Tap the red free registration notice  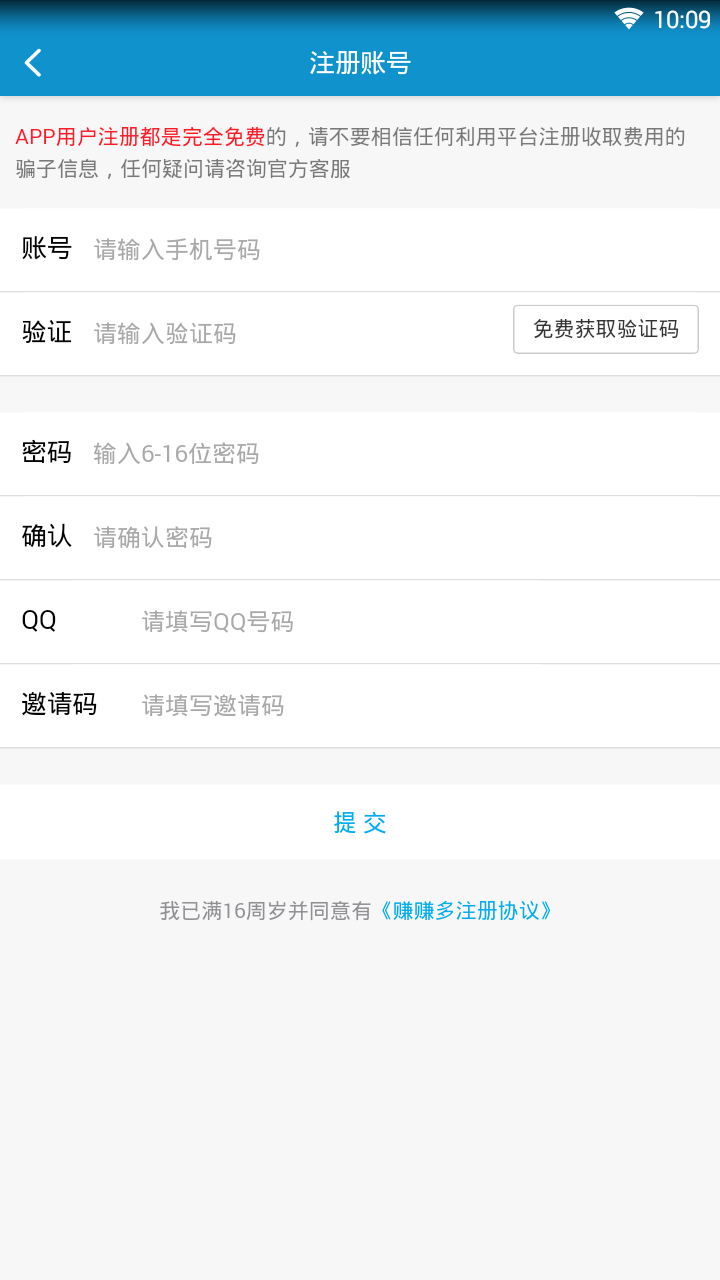(140, 137)
